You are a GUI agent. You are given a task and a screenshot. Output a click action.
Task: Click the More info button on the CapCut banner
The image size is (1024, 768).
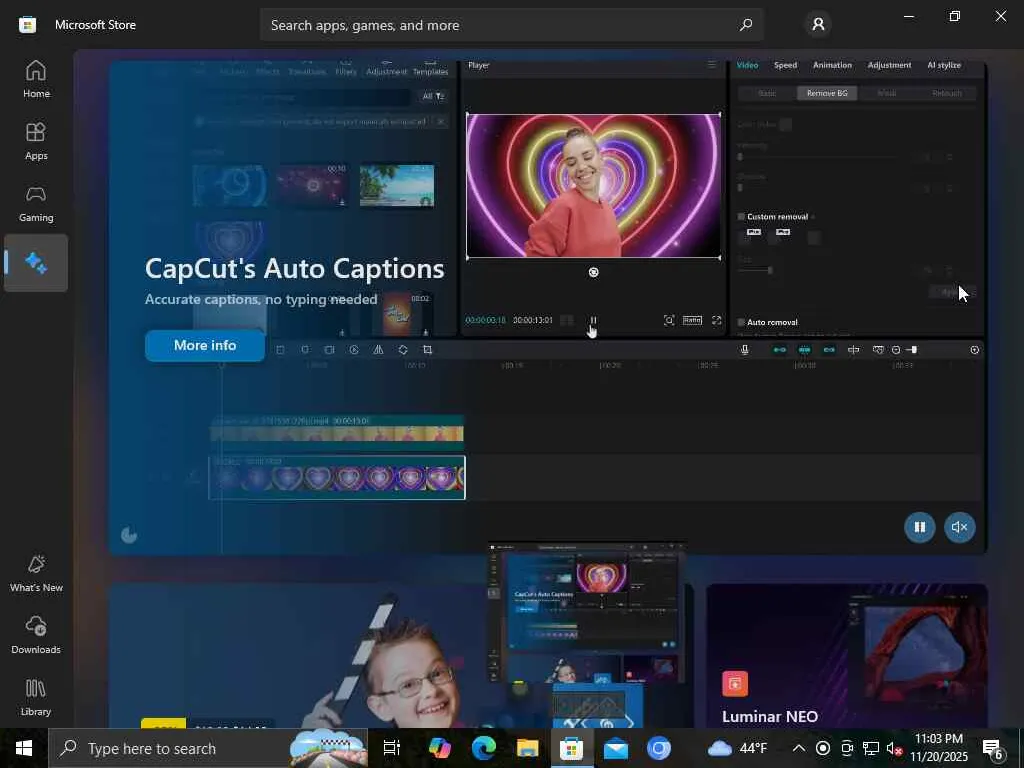coord(204,345)
